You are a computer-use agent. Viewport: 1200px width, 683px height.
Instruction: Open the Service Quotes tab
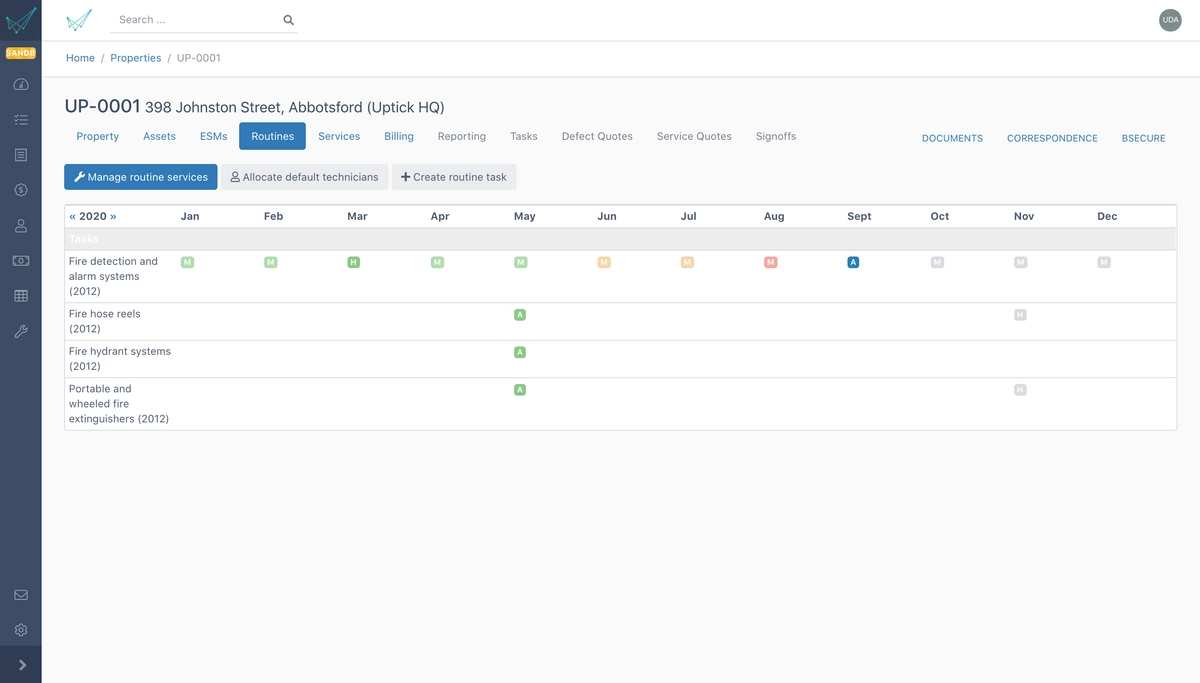pyautogui.click(x=694, y=136)
